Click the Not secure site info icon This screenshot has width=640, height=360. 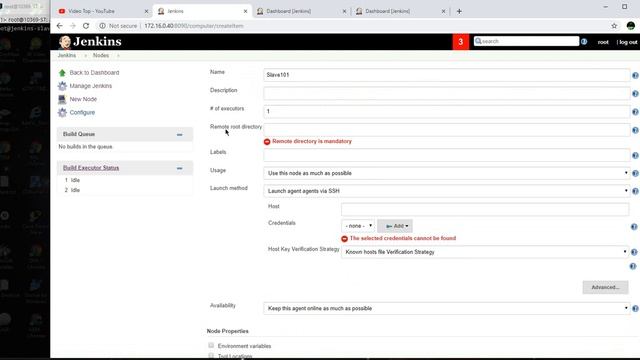point(102,26)
